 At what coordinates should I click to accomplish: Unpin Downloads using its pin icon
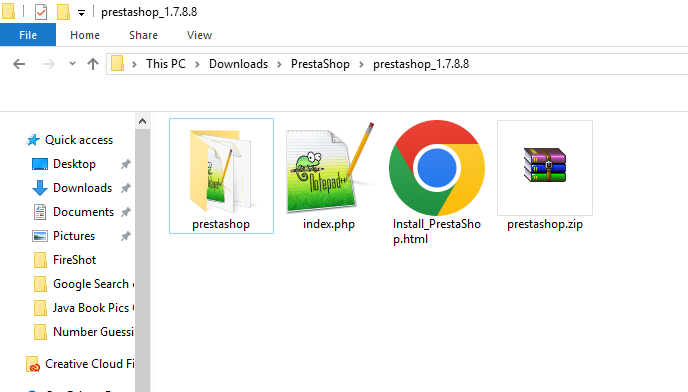click(x=125, y=188)
